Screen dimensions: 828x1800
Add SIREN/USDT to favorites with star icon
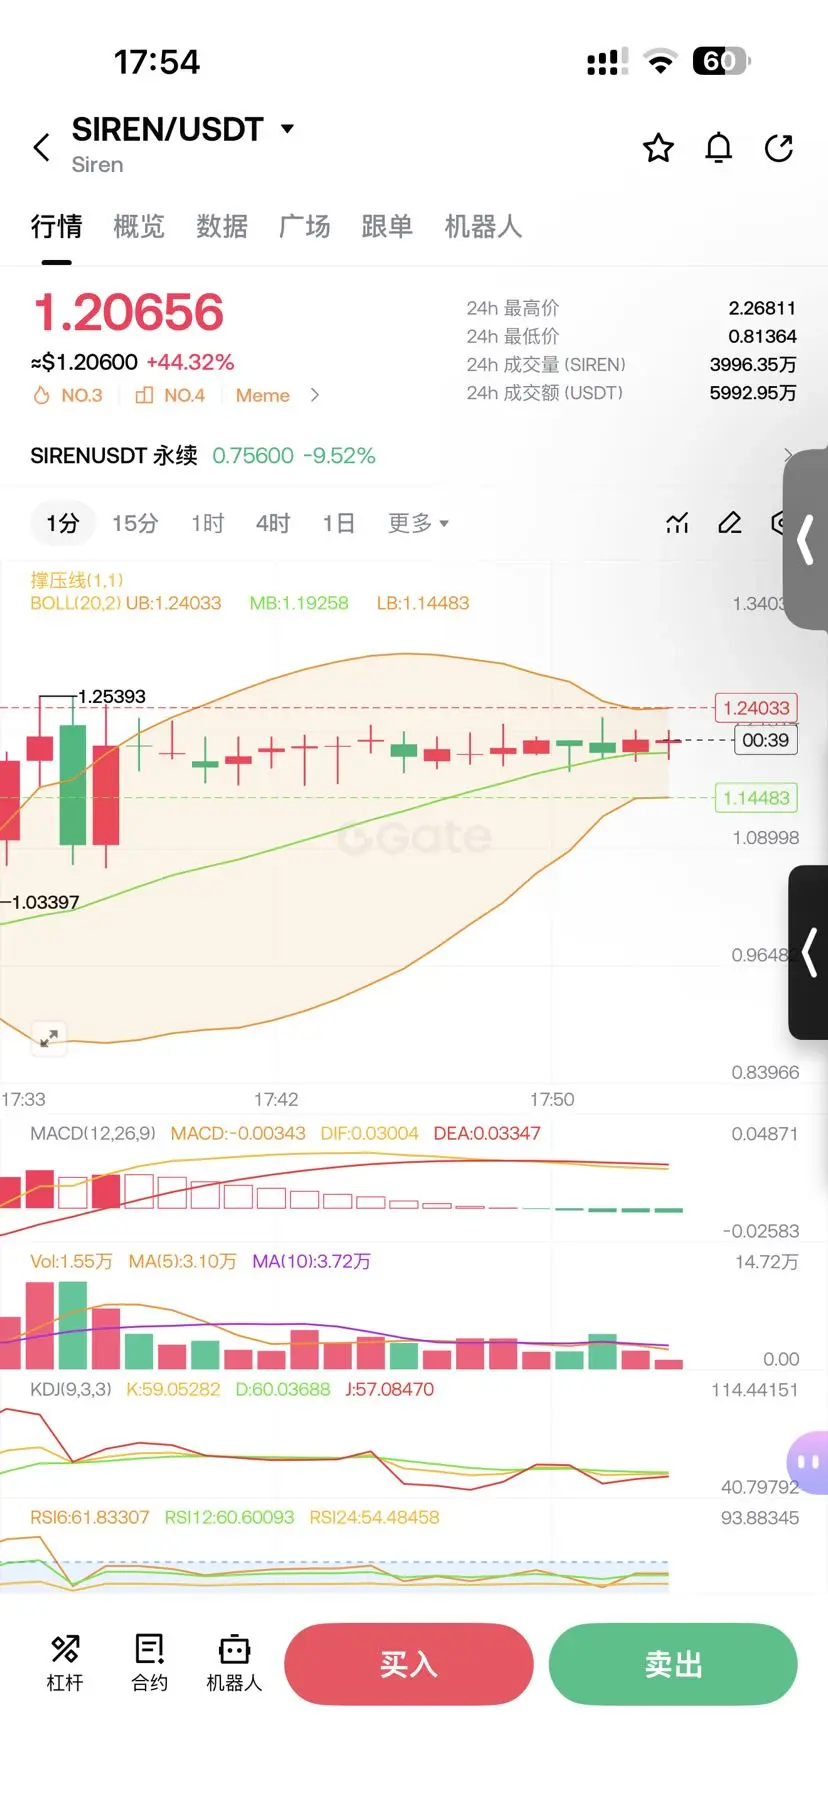click(x=658, y=148)
